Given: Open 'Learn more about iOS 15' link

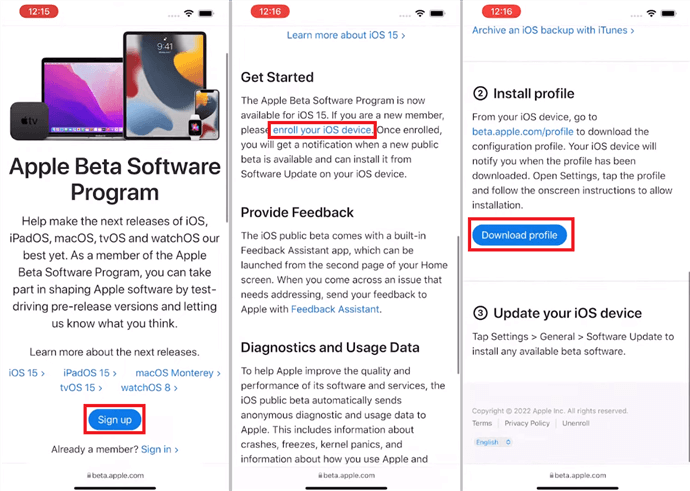Looking at the screenshot, I should pos(346,35).
